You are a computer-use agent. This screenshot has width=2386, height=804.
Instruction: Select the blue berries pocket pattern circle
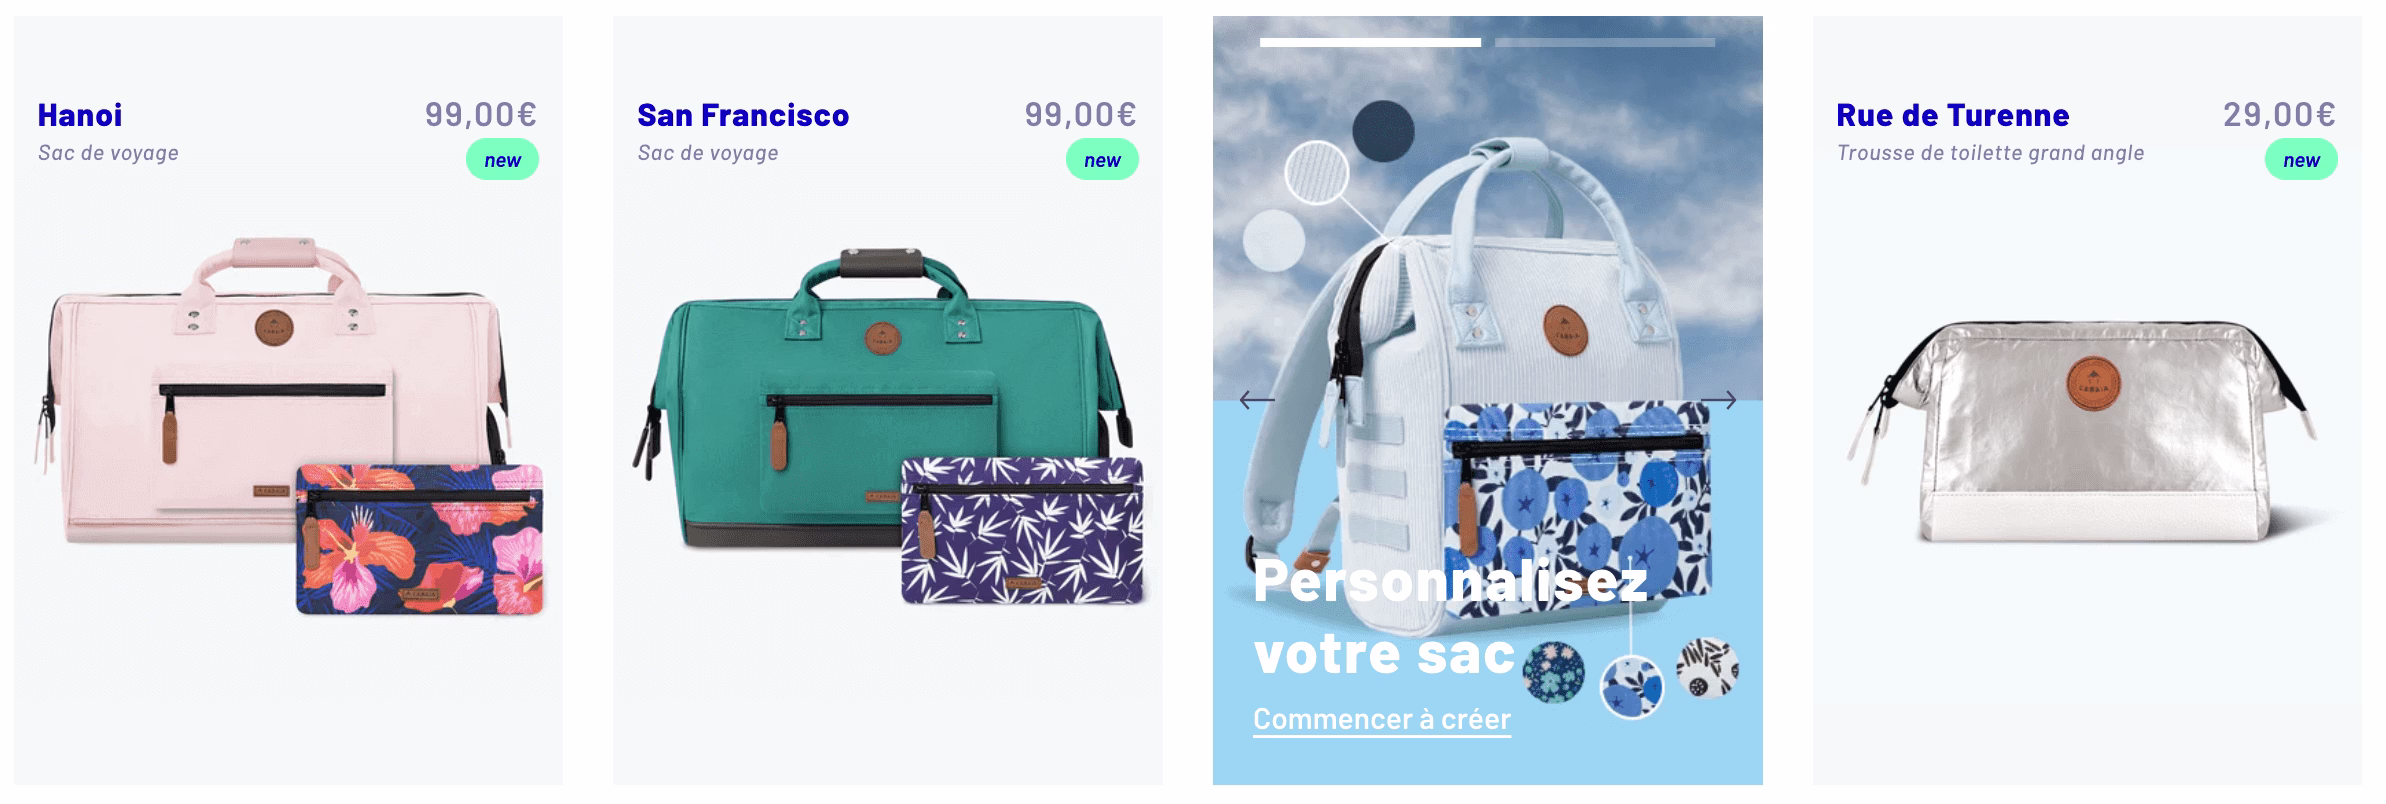click(1631, 686)
